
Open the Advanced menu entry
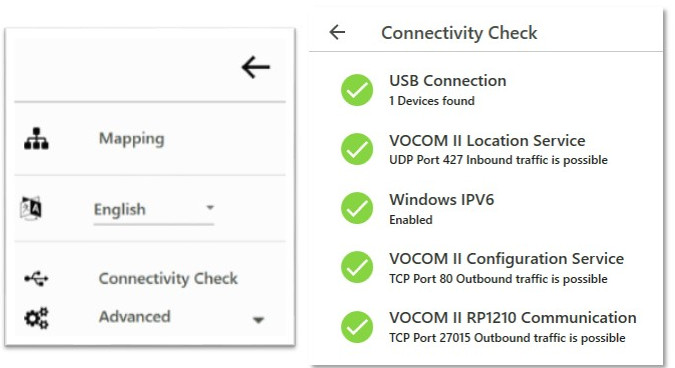(x=134, y=317)
